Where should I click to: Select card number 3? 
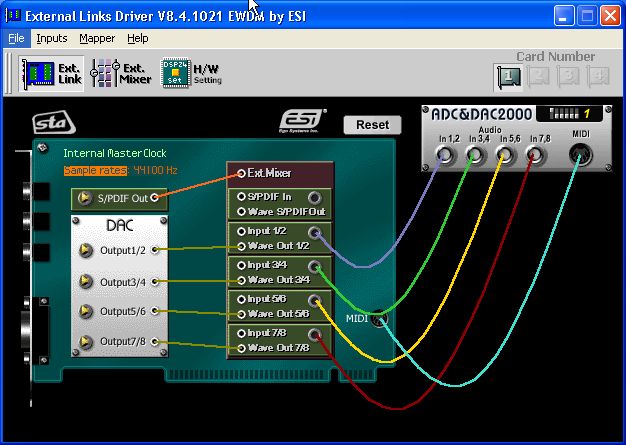568,76
